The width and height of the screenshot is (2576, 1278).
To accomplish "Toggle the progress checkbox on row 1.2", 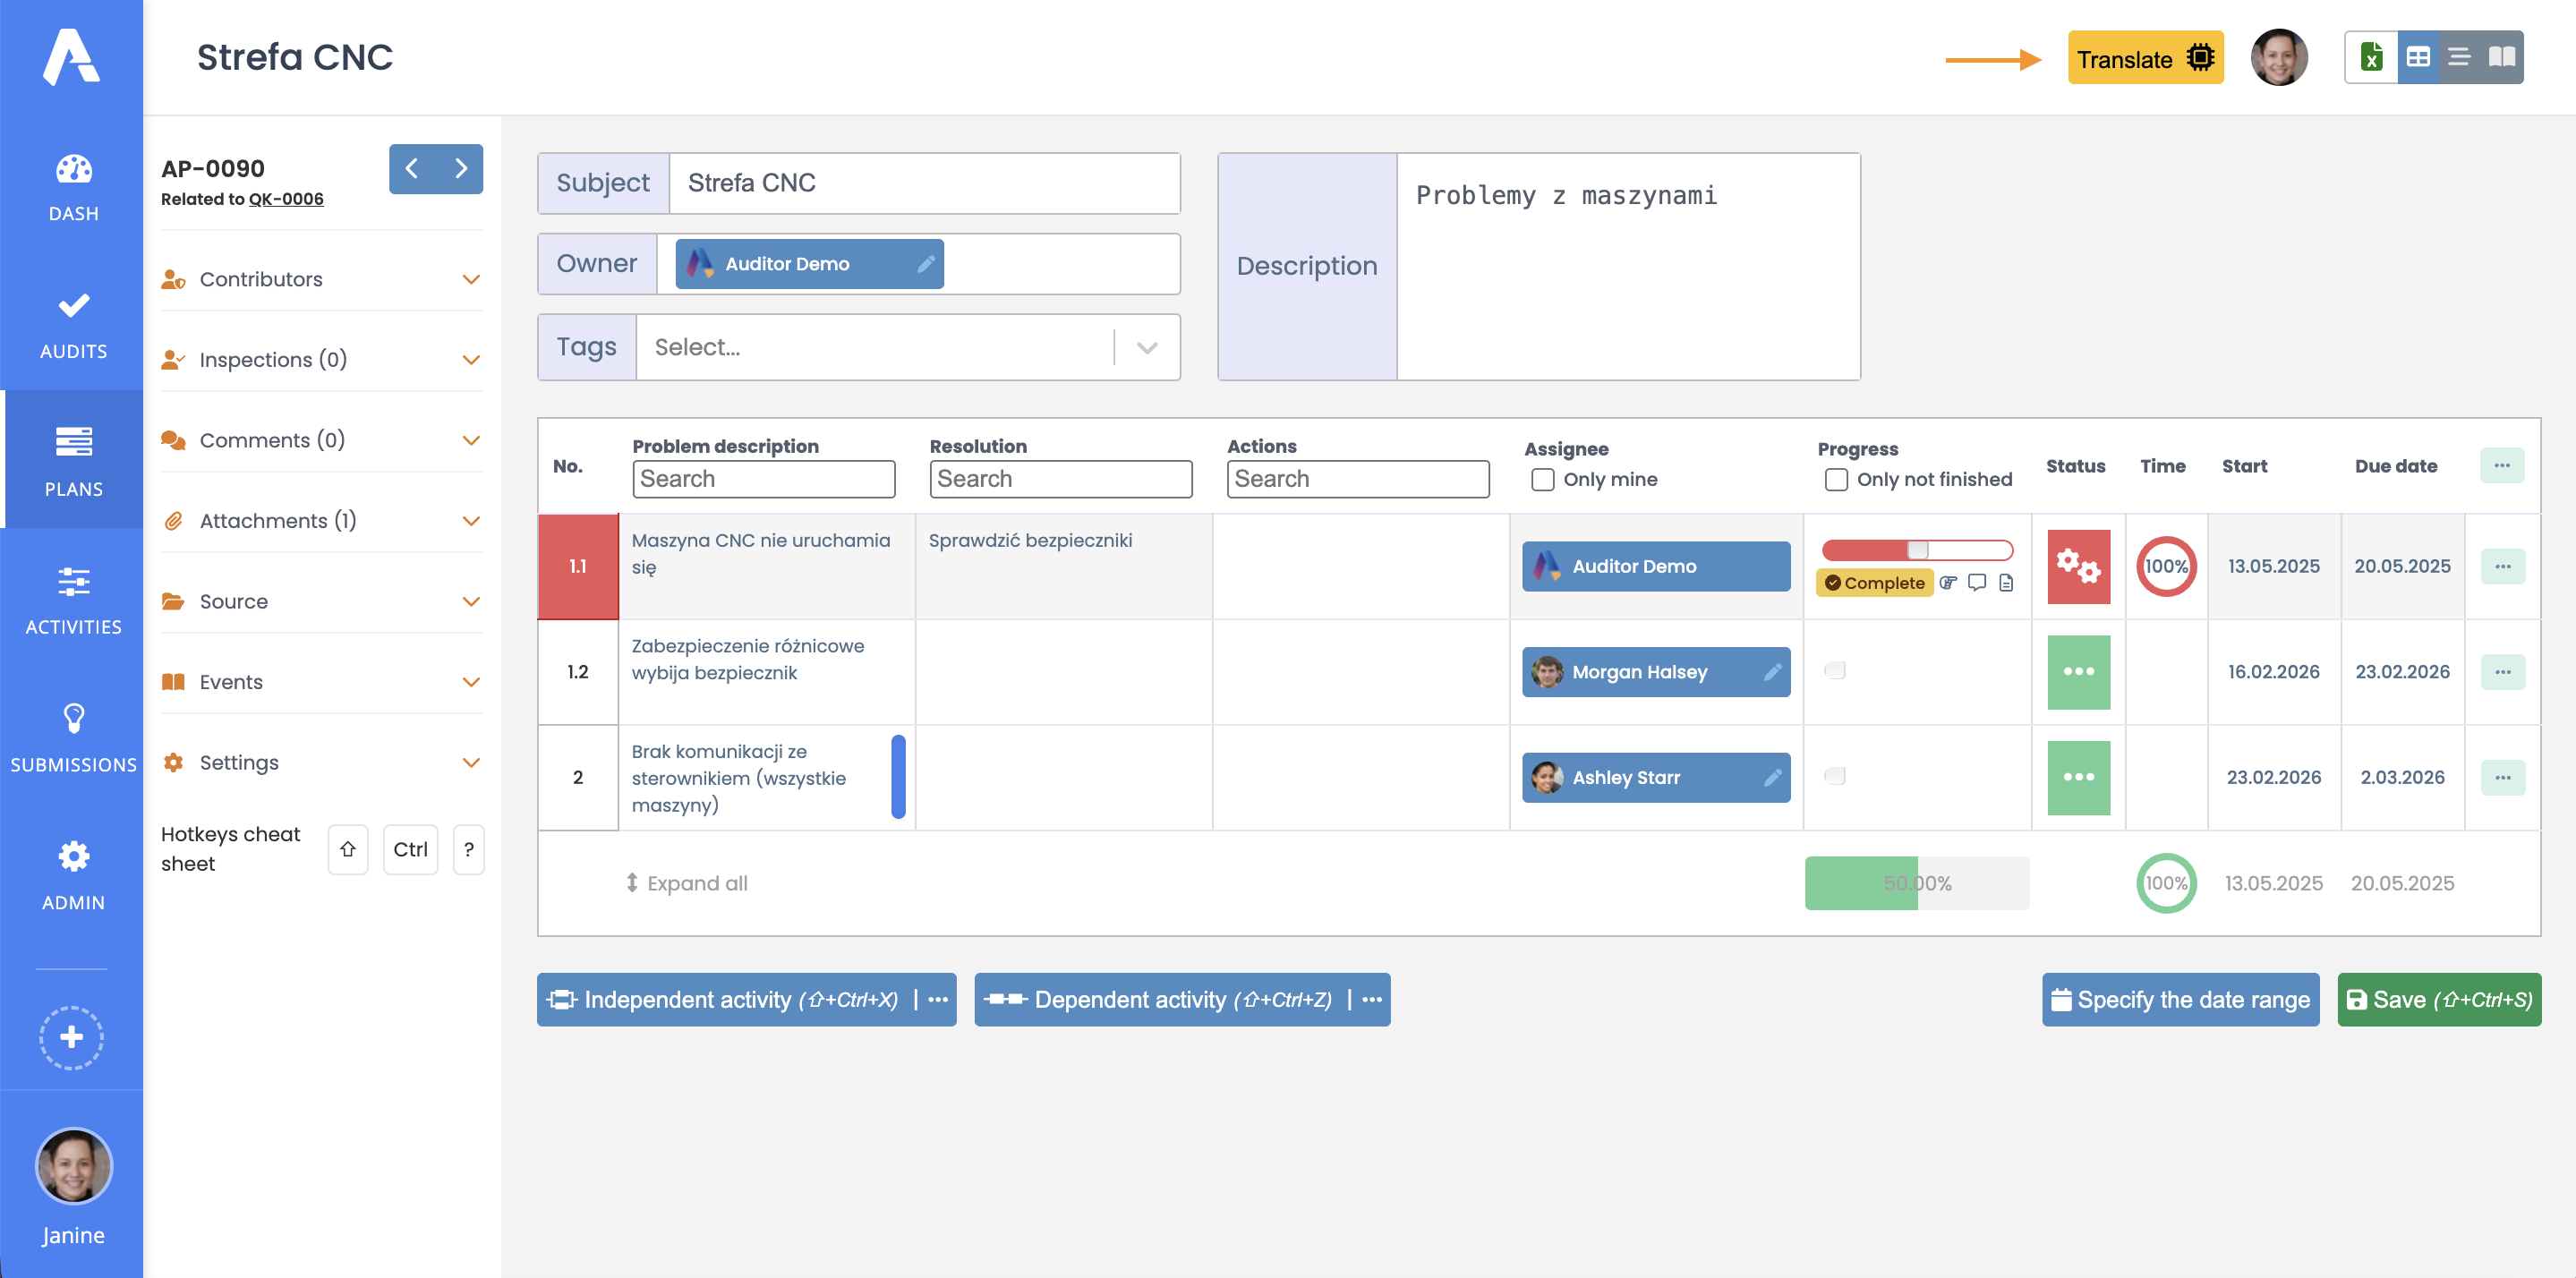I will [x=1836, y=671].
